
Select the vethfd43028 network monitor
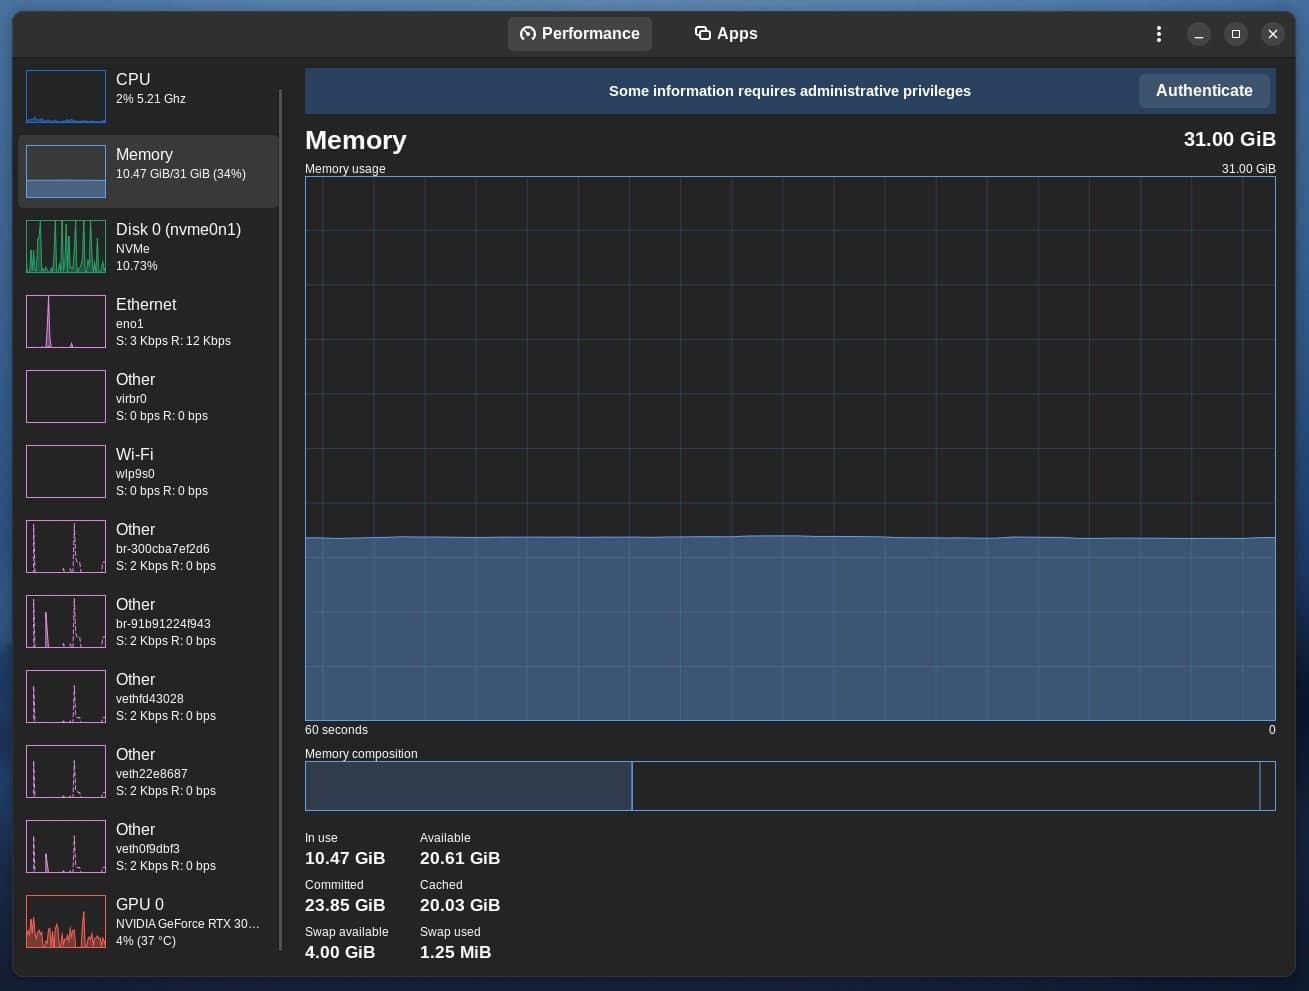coord(147,696)
